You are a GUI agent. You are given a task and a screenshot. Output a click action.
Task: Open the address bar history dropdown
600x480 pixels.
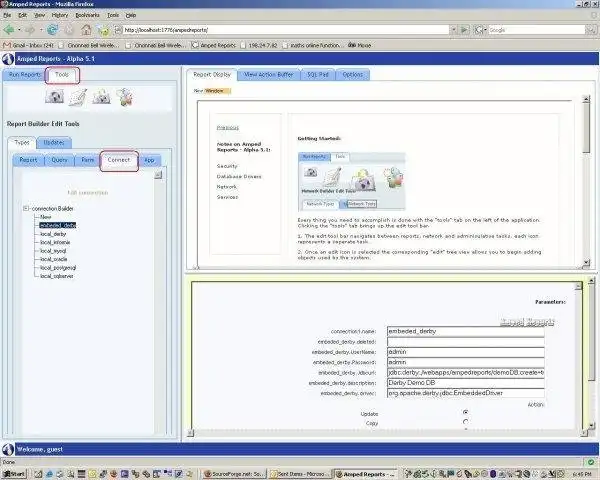(453, 29)
